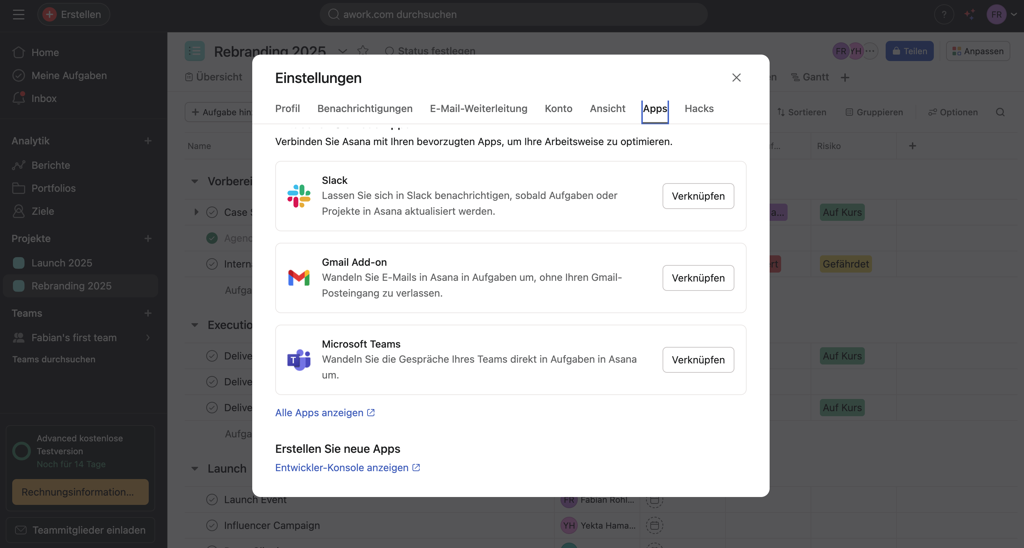Switch to Konto tab
The image size is (1024, 548).
click(x=558, y=108)
